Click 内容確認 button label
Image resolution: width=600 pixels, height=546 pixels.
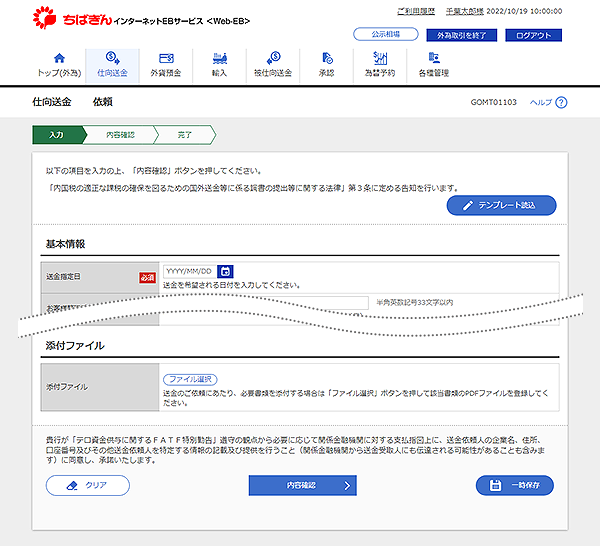coord(301,485)
